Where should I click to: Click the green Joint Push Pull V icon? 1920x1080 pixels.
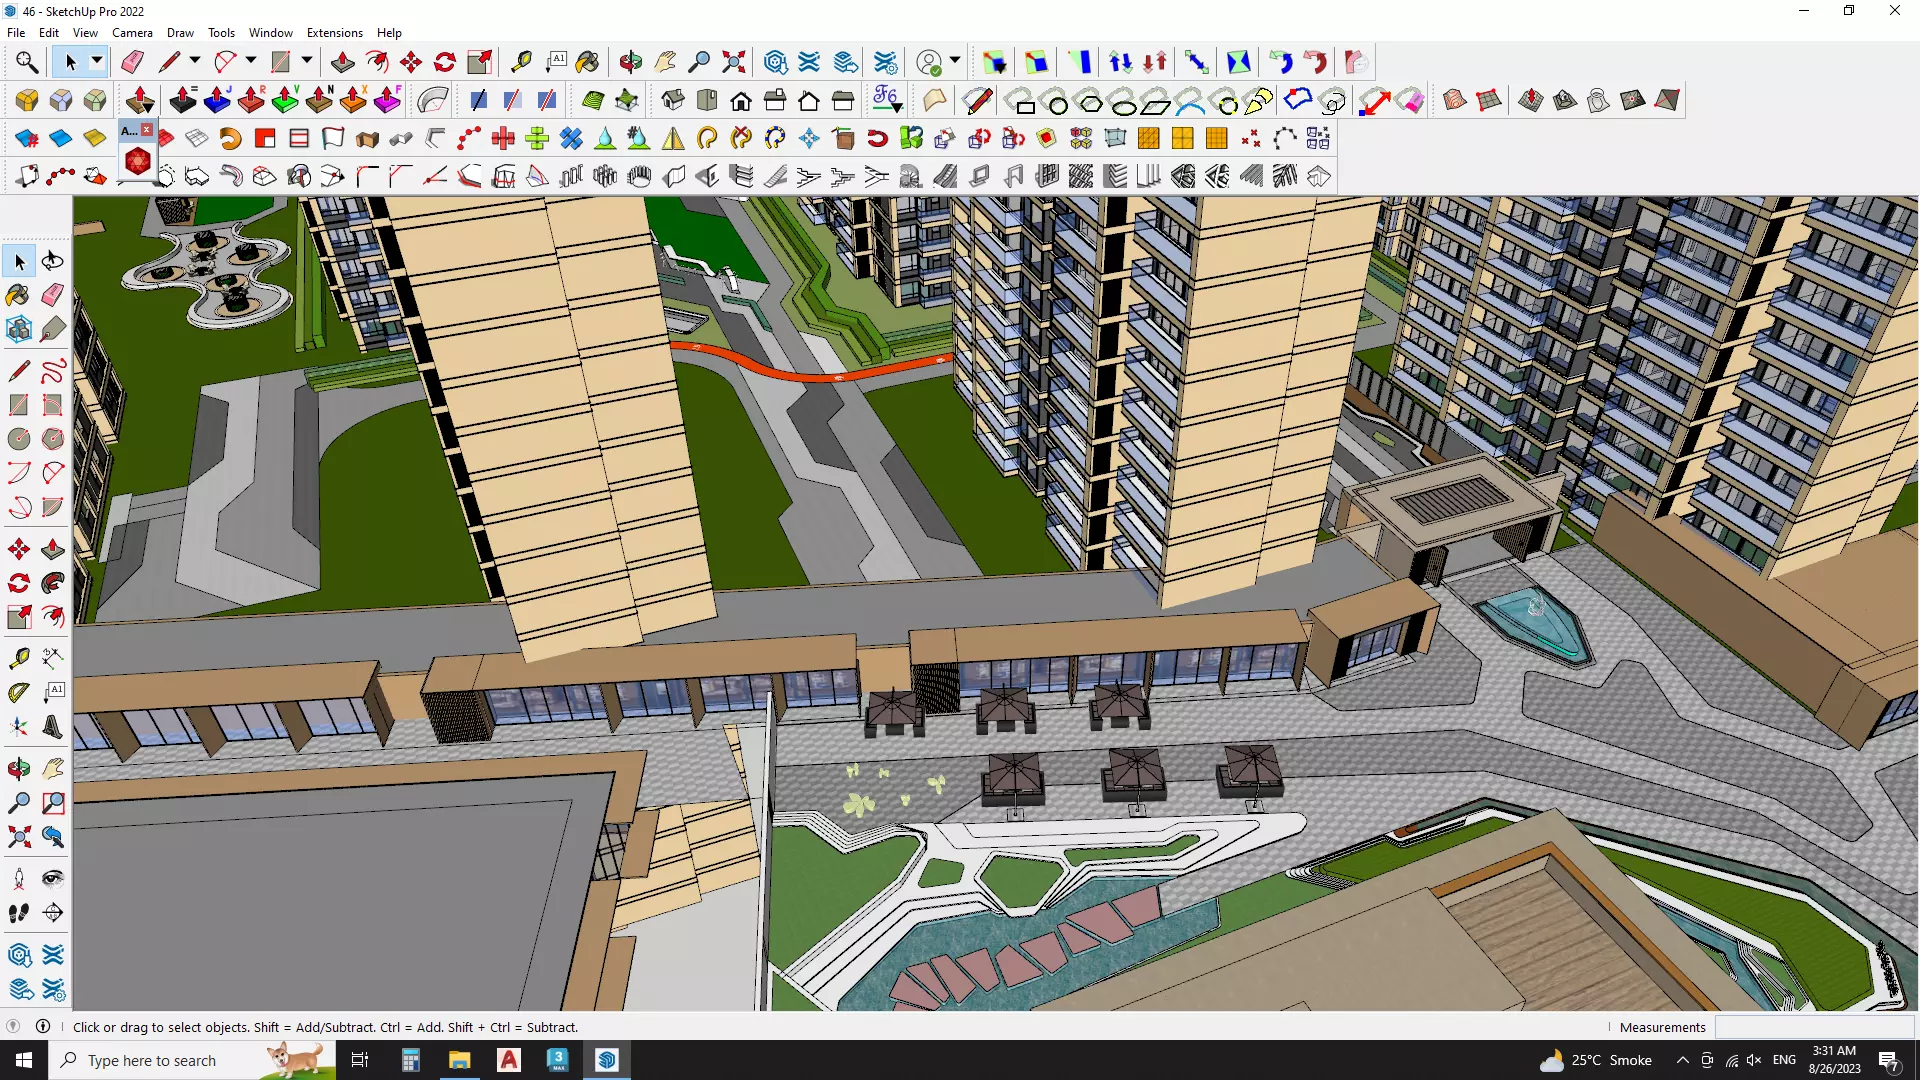click(285, 100)
